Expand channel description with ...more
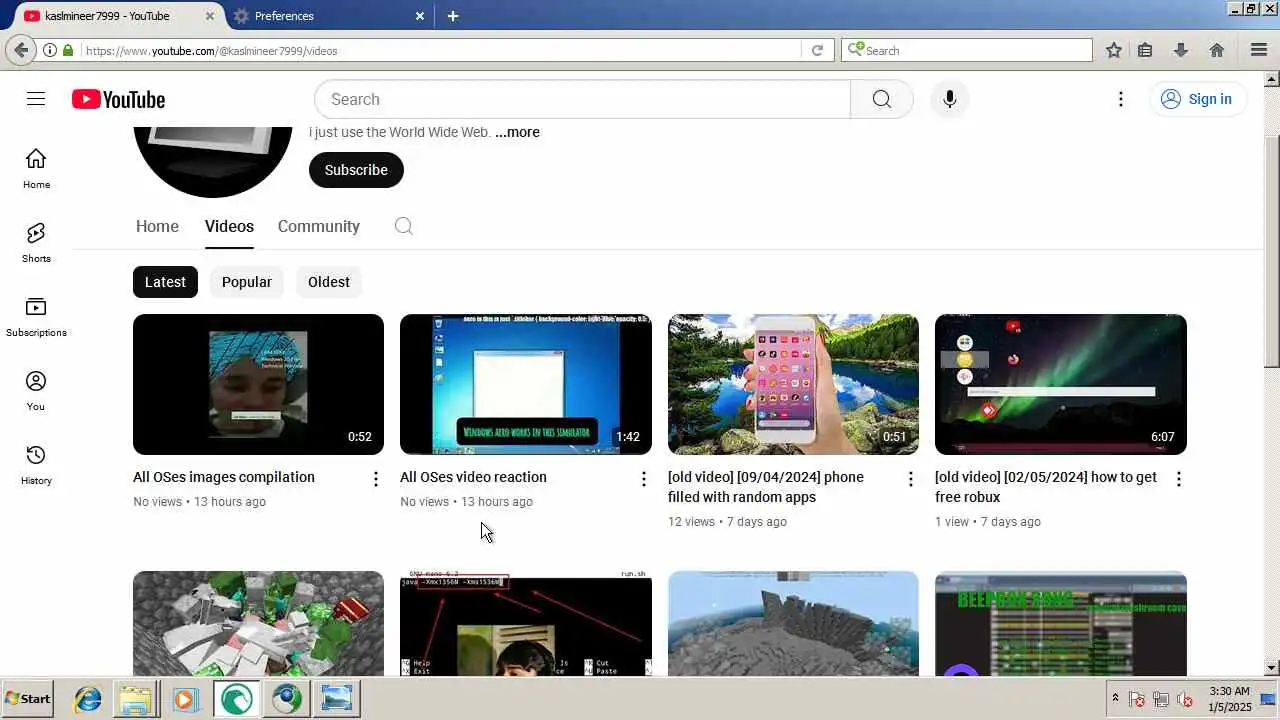This screenshot has height=720, width=1280. click(x=517, y=132)
